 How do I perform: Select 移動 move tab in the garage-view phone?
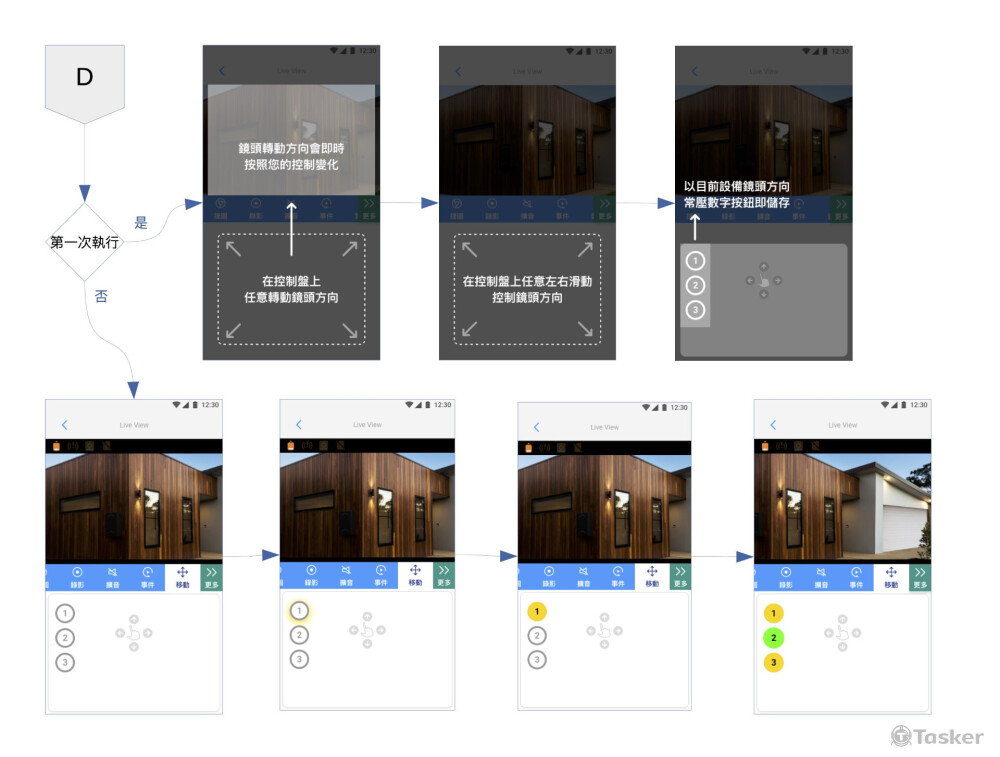(x=891, y=578)
